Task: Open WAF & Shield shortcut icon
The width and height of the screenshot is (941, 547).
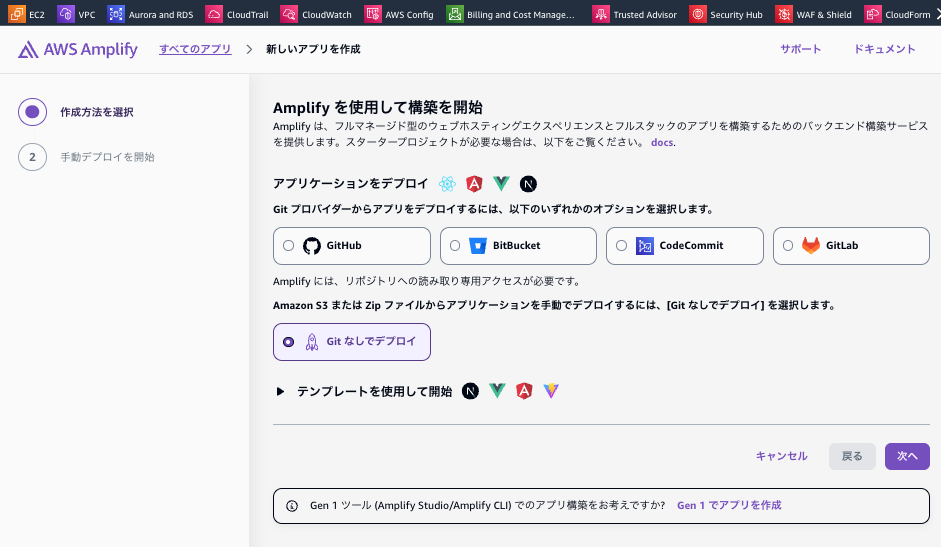Action: pyautogui.click(x=784, y=13)
